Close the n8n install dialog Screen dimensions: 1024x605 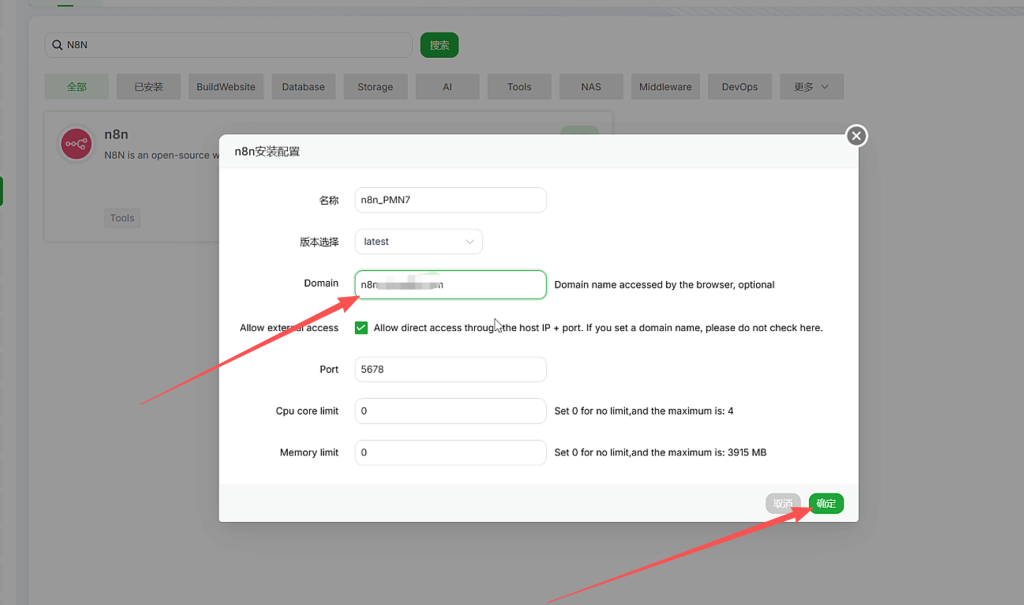(x=856, y=136)
